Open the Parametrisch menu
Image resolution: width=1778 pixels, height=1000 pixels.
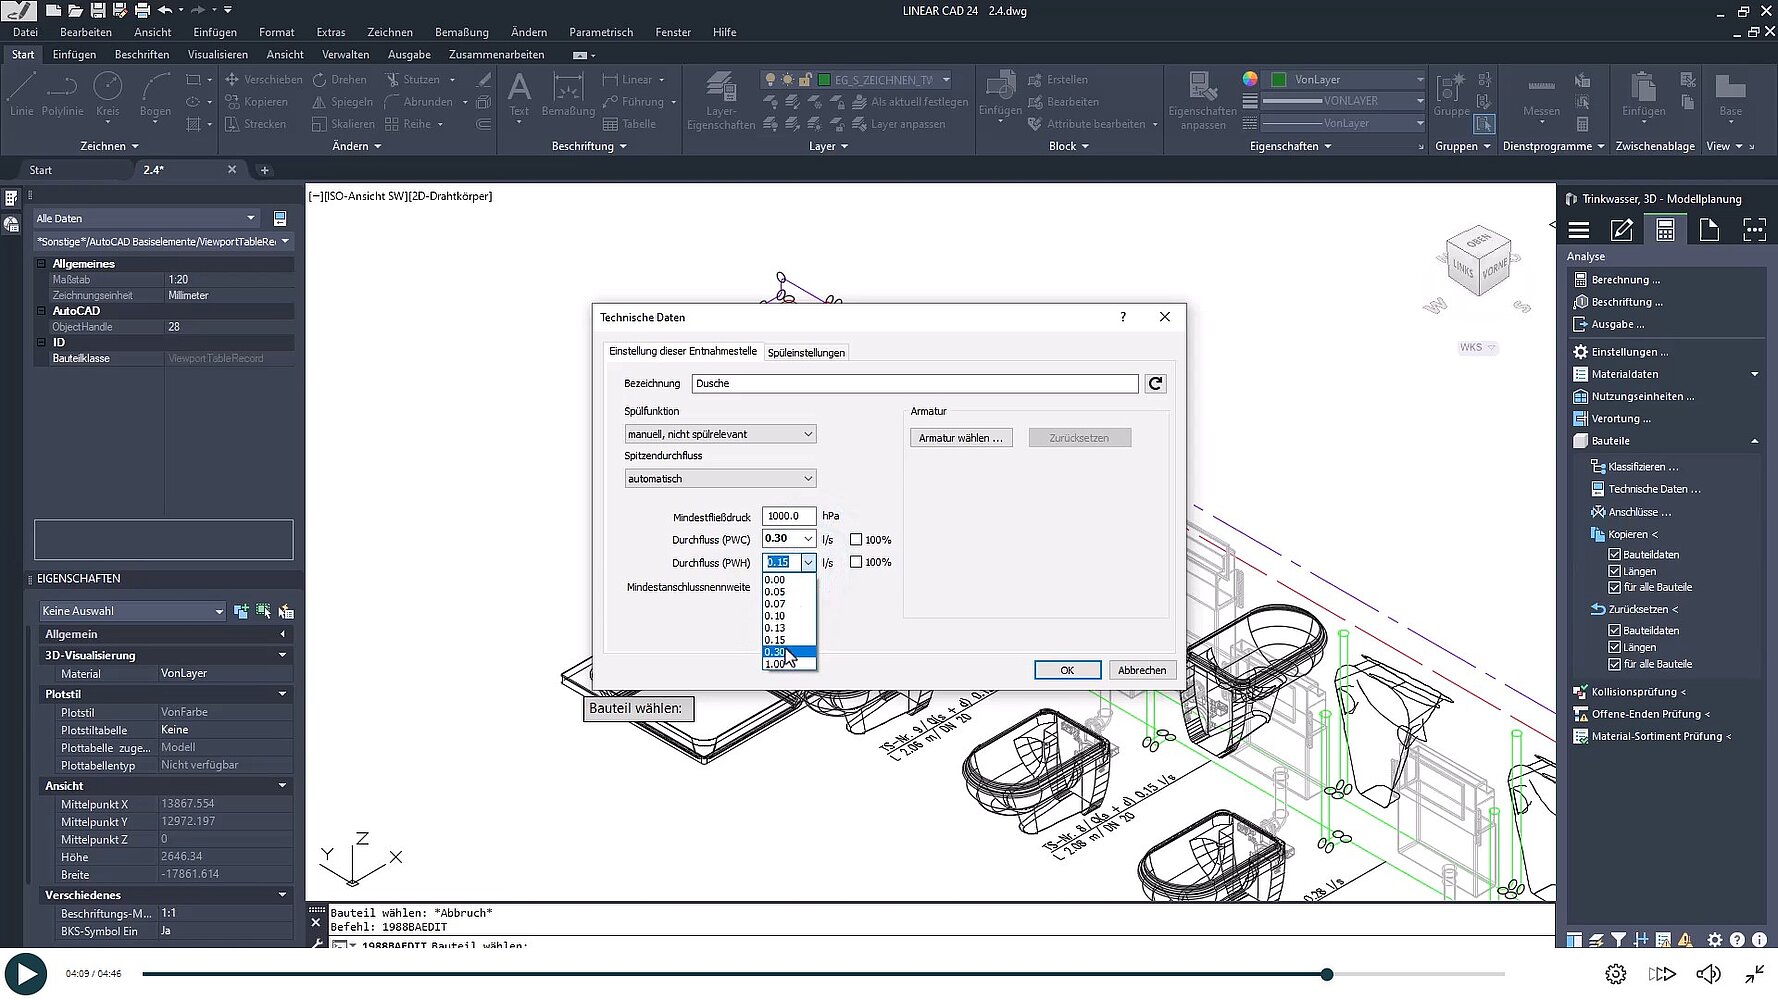[601, 31]
